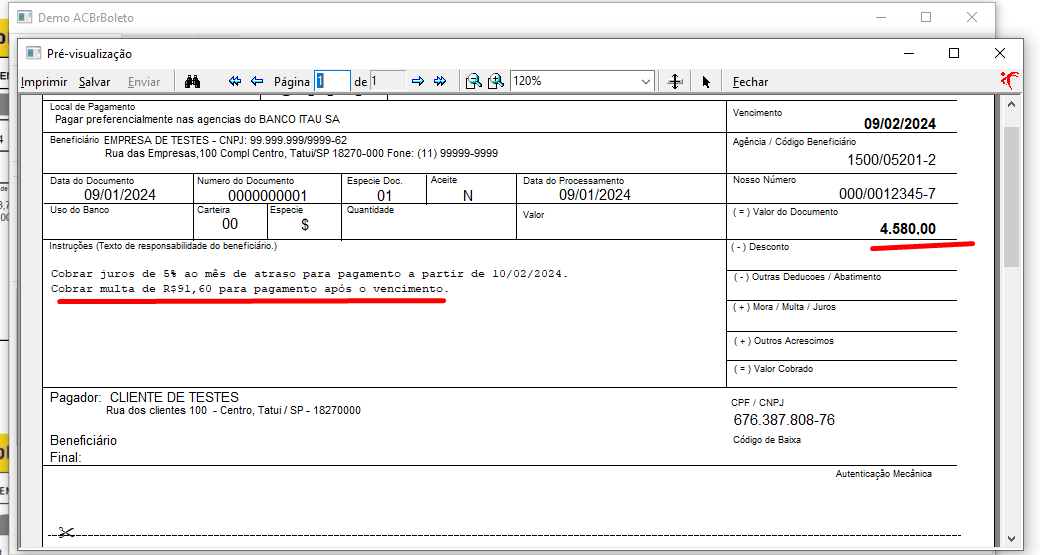Close the Demo ACBrBoleto window

click(x=972, y=17)
